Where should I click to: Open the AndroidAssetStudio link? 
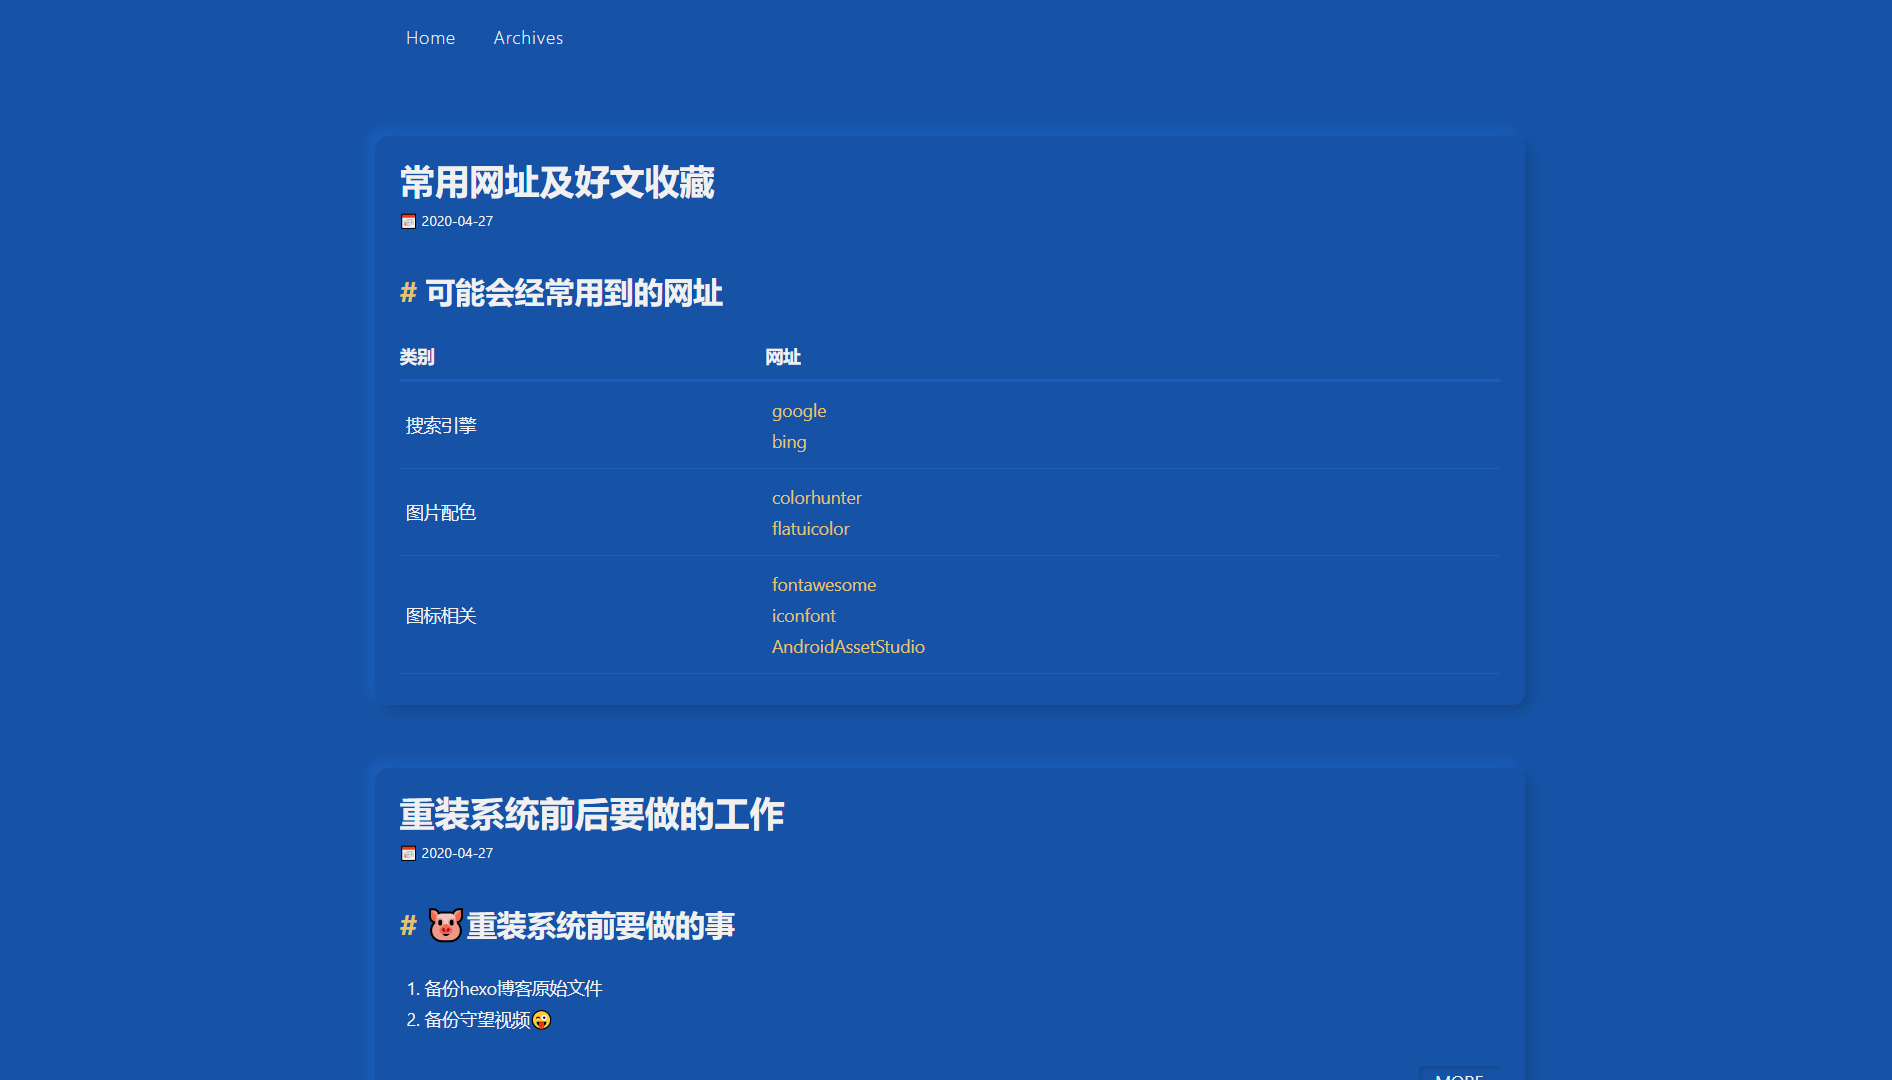(x=848, y=647)
